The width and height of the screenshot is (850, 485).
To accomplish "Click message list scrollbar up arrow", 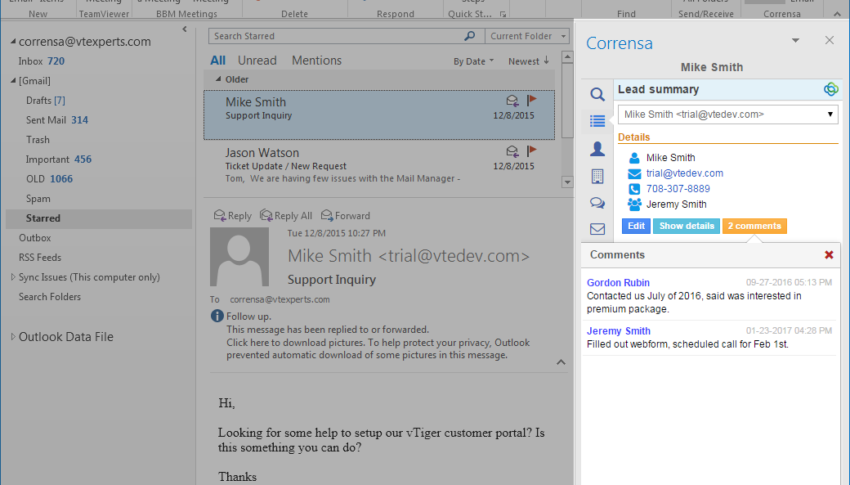I will 567,57.
